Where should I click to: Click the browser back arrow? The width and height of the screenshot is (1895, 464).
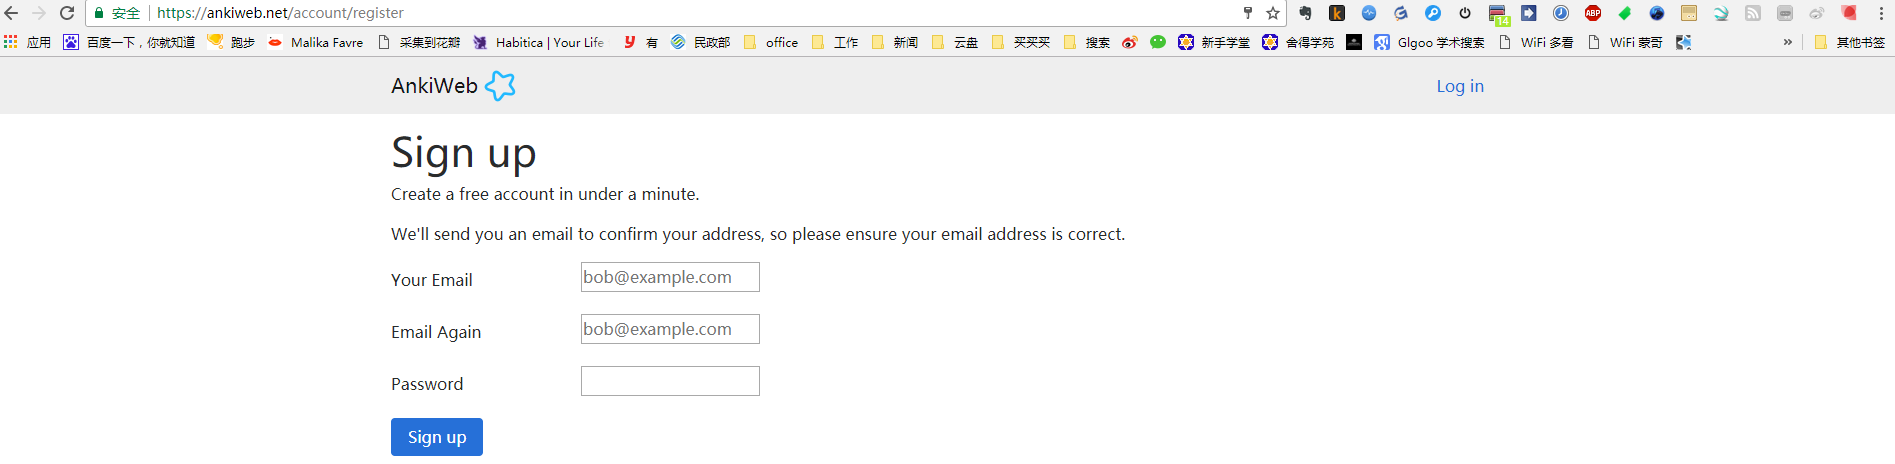[x=12, y=13]
